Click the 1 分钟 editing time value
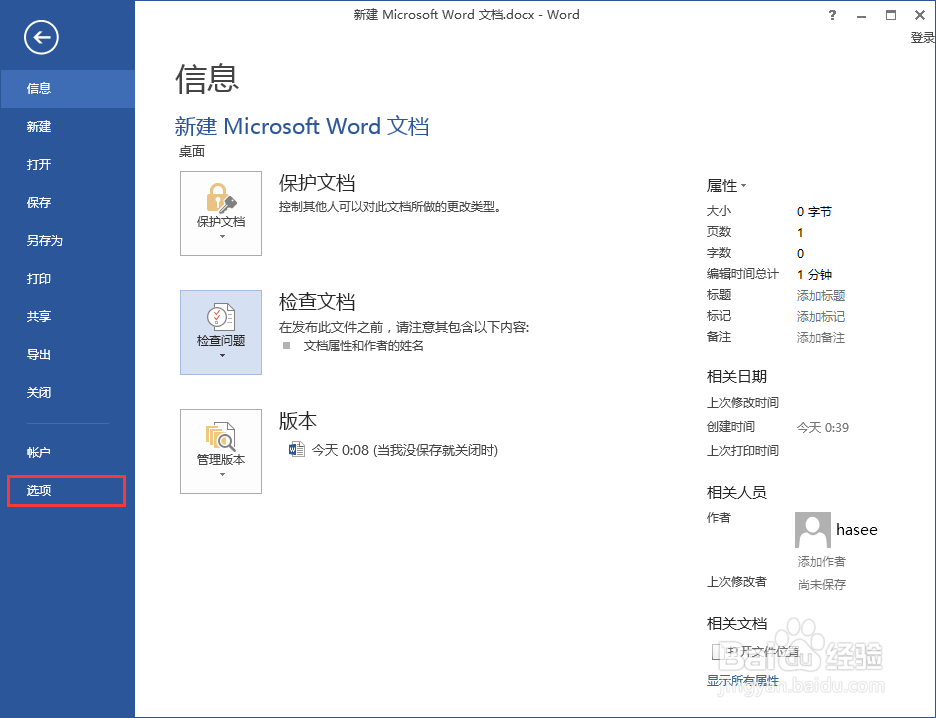 (814, 275)
